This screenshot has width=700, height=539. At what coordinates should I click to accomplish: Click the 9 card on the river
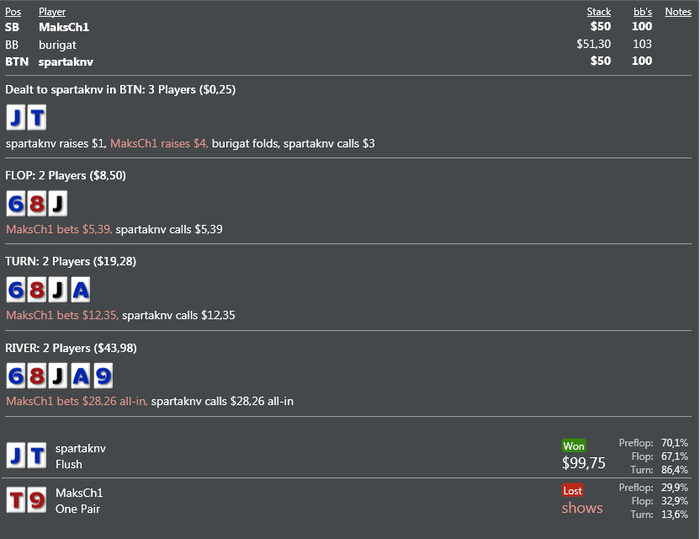(102, 376)
